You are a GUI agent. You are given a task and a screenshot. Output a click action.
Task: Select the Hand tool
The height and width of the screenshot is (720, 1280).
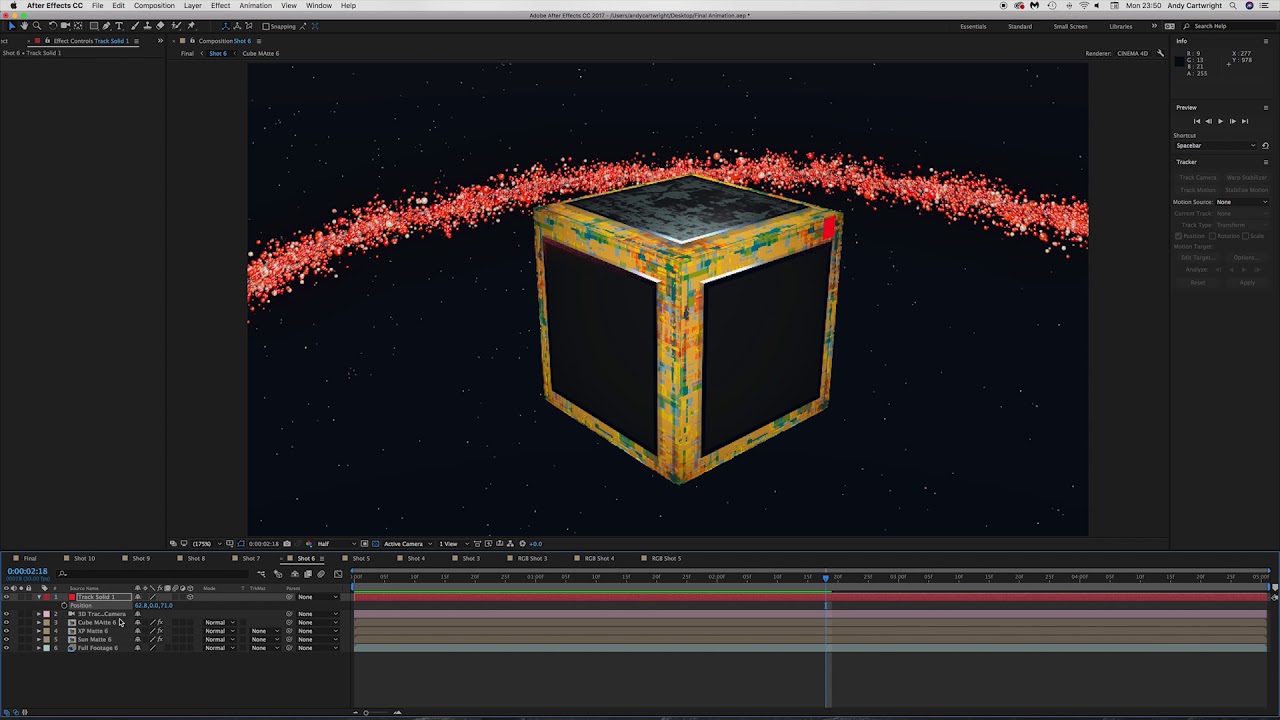(x=24, y=26)
